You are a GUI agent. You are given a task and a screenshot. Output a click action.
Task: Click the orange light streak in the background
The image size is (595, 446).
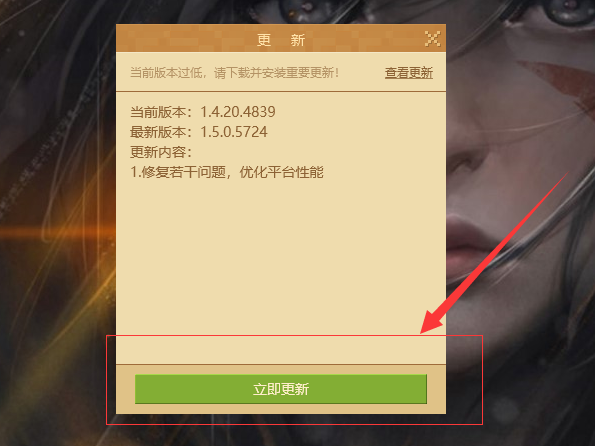(57, 232)
